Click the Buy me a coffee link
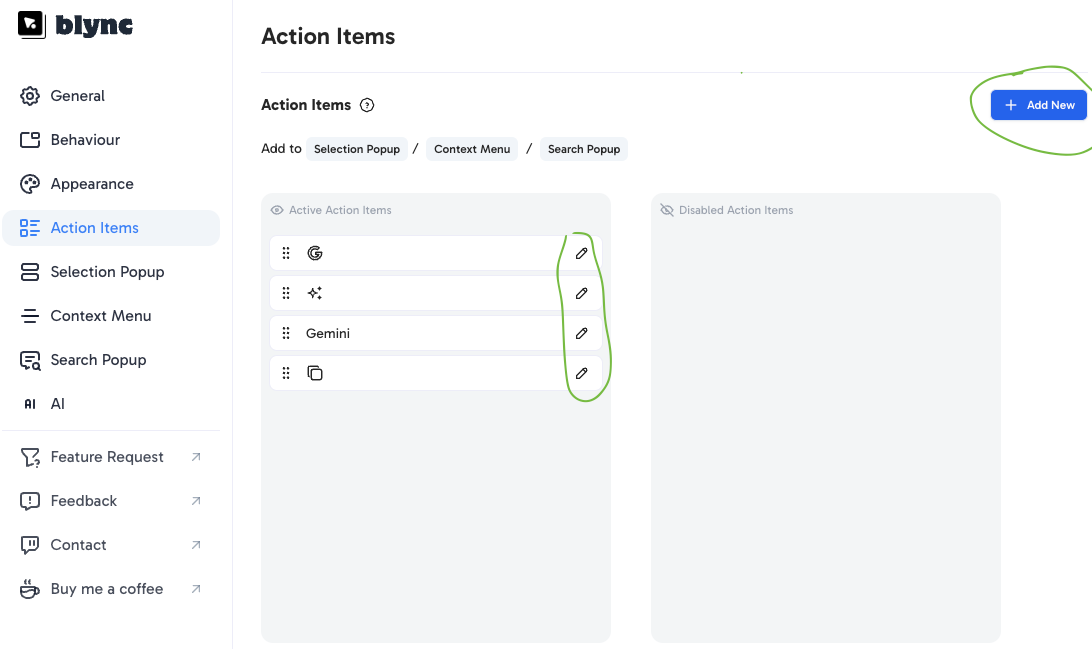The width and height of the screenshot is (1092, 649). [106, 589]
